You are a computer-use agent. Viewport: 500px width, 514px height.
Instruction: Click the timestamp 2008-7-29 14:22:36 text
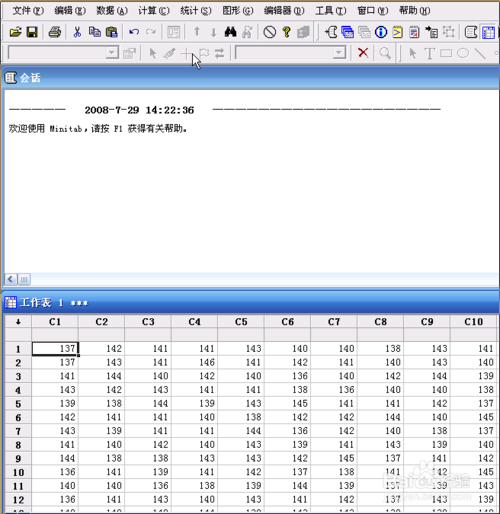pyautogui.click(x=139, y=110)
